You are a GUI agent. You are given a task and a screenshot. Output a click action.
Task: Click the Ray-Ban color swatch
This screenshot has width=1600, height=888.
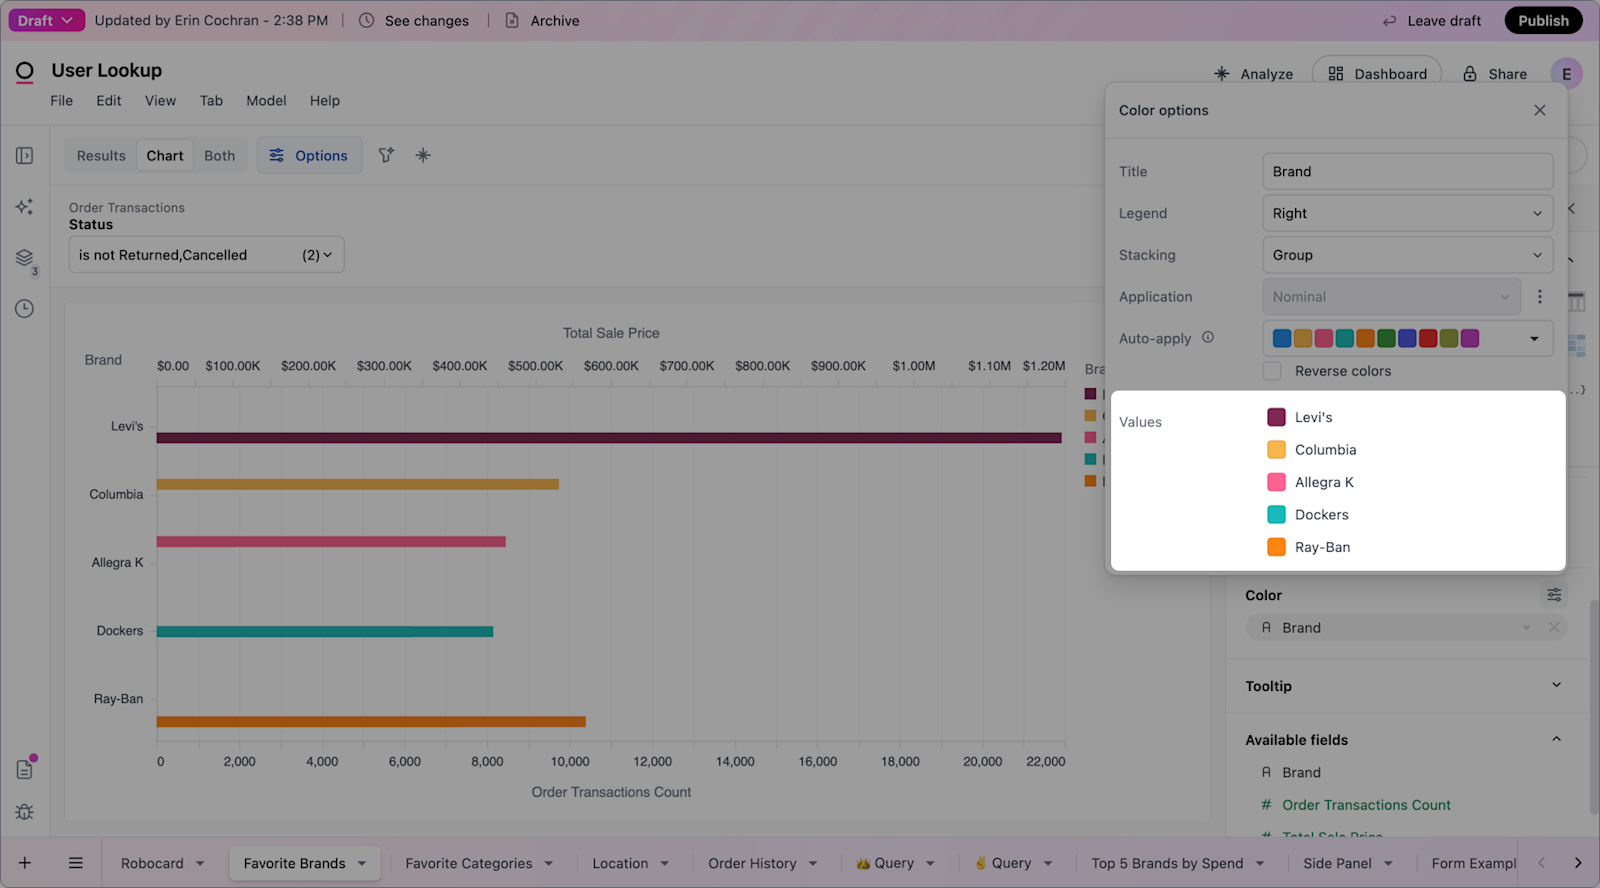[x=1277, y=547]
